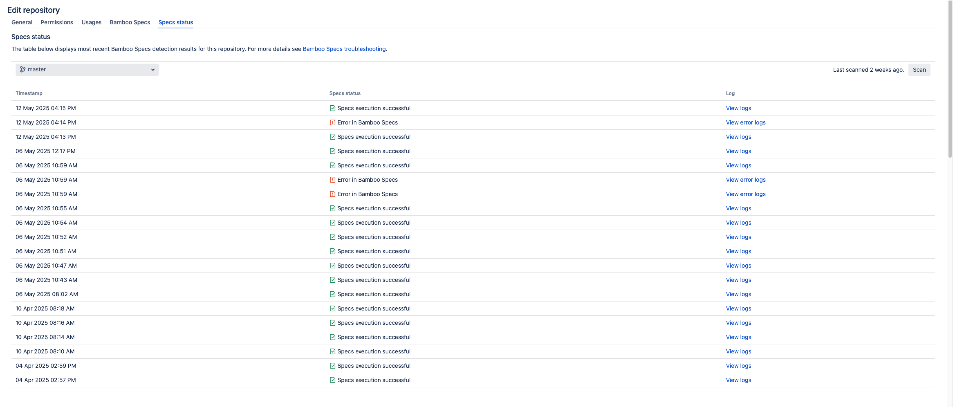Click timestamp 12 May 2025 04:14 PM
953x407 pixels.
click(x=46, y=123)
